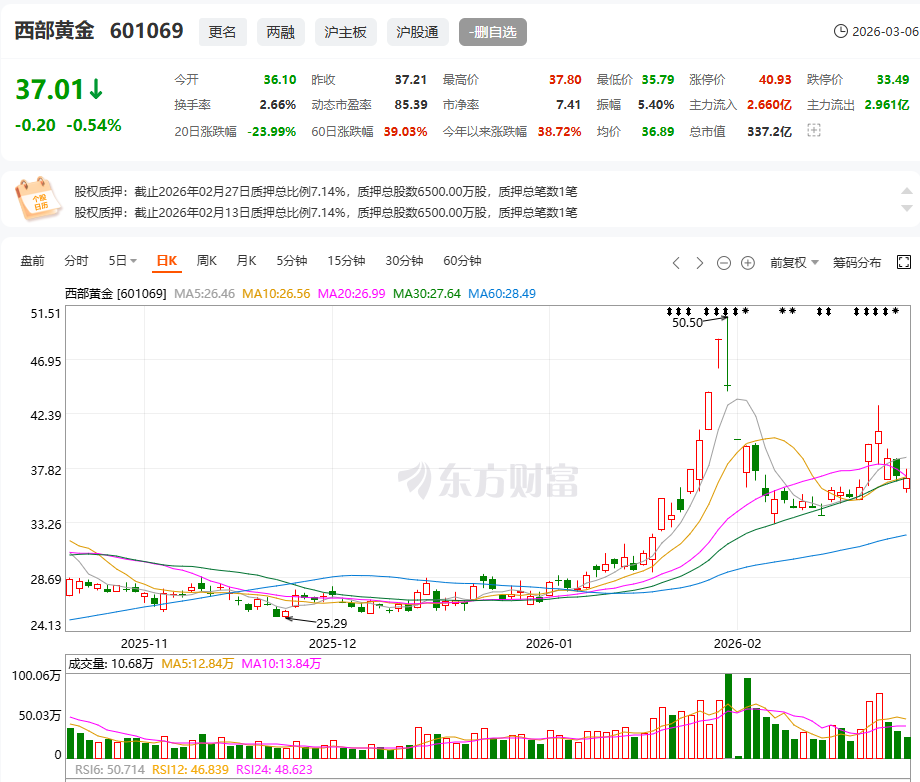Click the 沪股通 tag button
This screenshot has height=782, width=920.
coord(418,32)
